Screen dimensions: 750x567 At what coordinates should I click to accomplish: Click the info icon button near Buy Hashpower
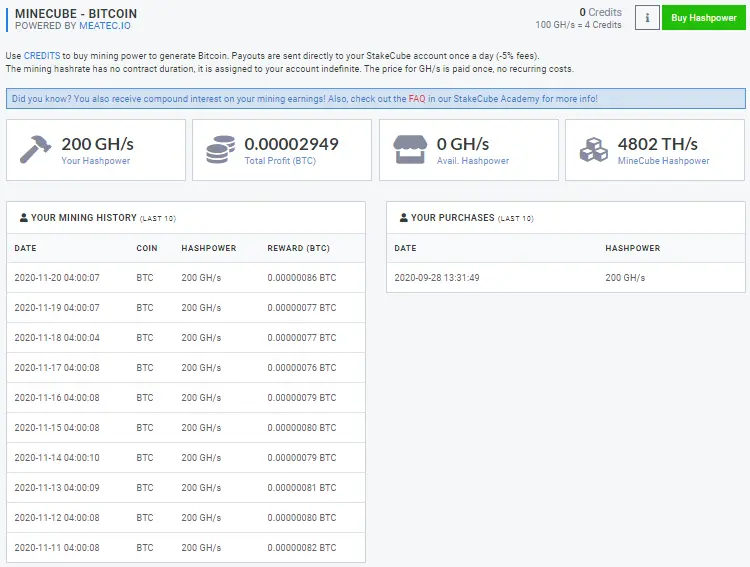click(647, 18)
